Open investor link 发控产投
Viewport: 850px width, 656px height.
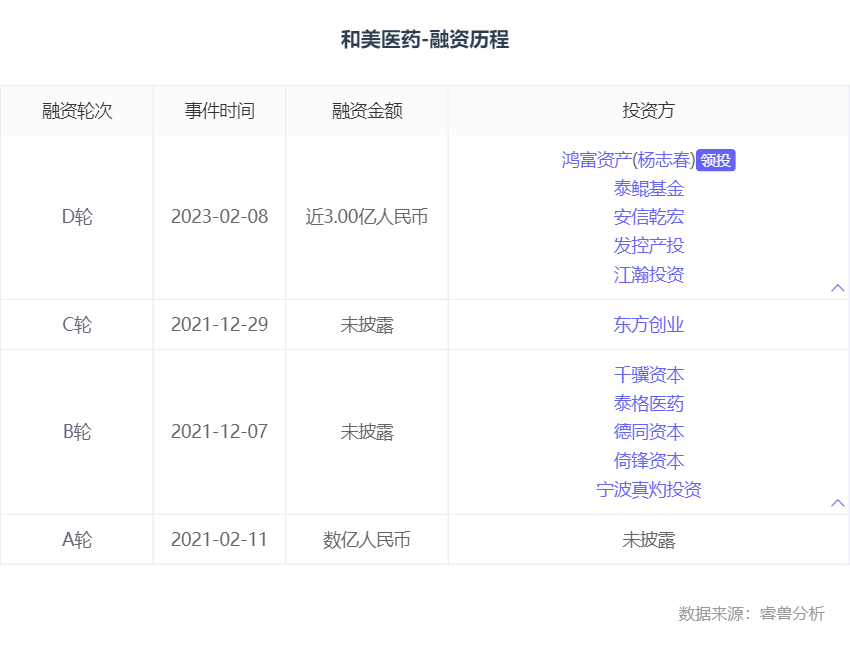point(648,246)
